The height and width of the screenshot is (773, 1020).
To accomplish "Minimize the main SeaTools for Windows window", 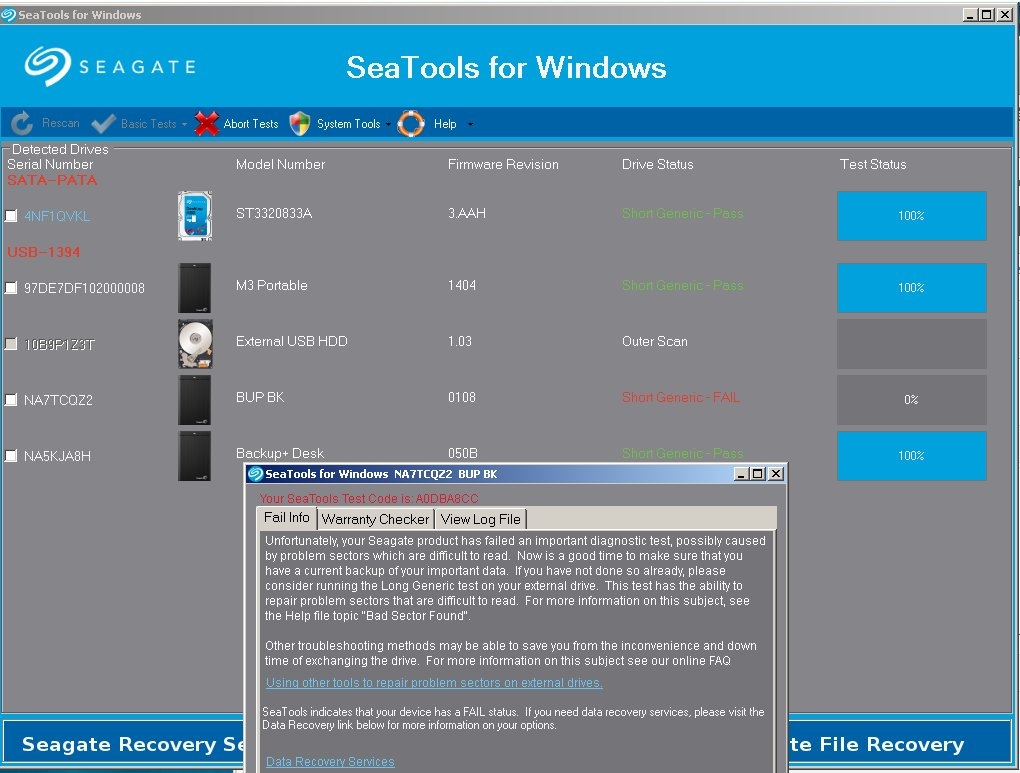I will tap(970, 14).
